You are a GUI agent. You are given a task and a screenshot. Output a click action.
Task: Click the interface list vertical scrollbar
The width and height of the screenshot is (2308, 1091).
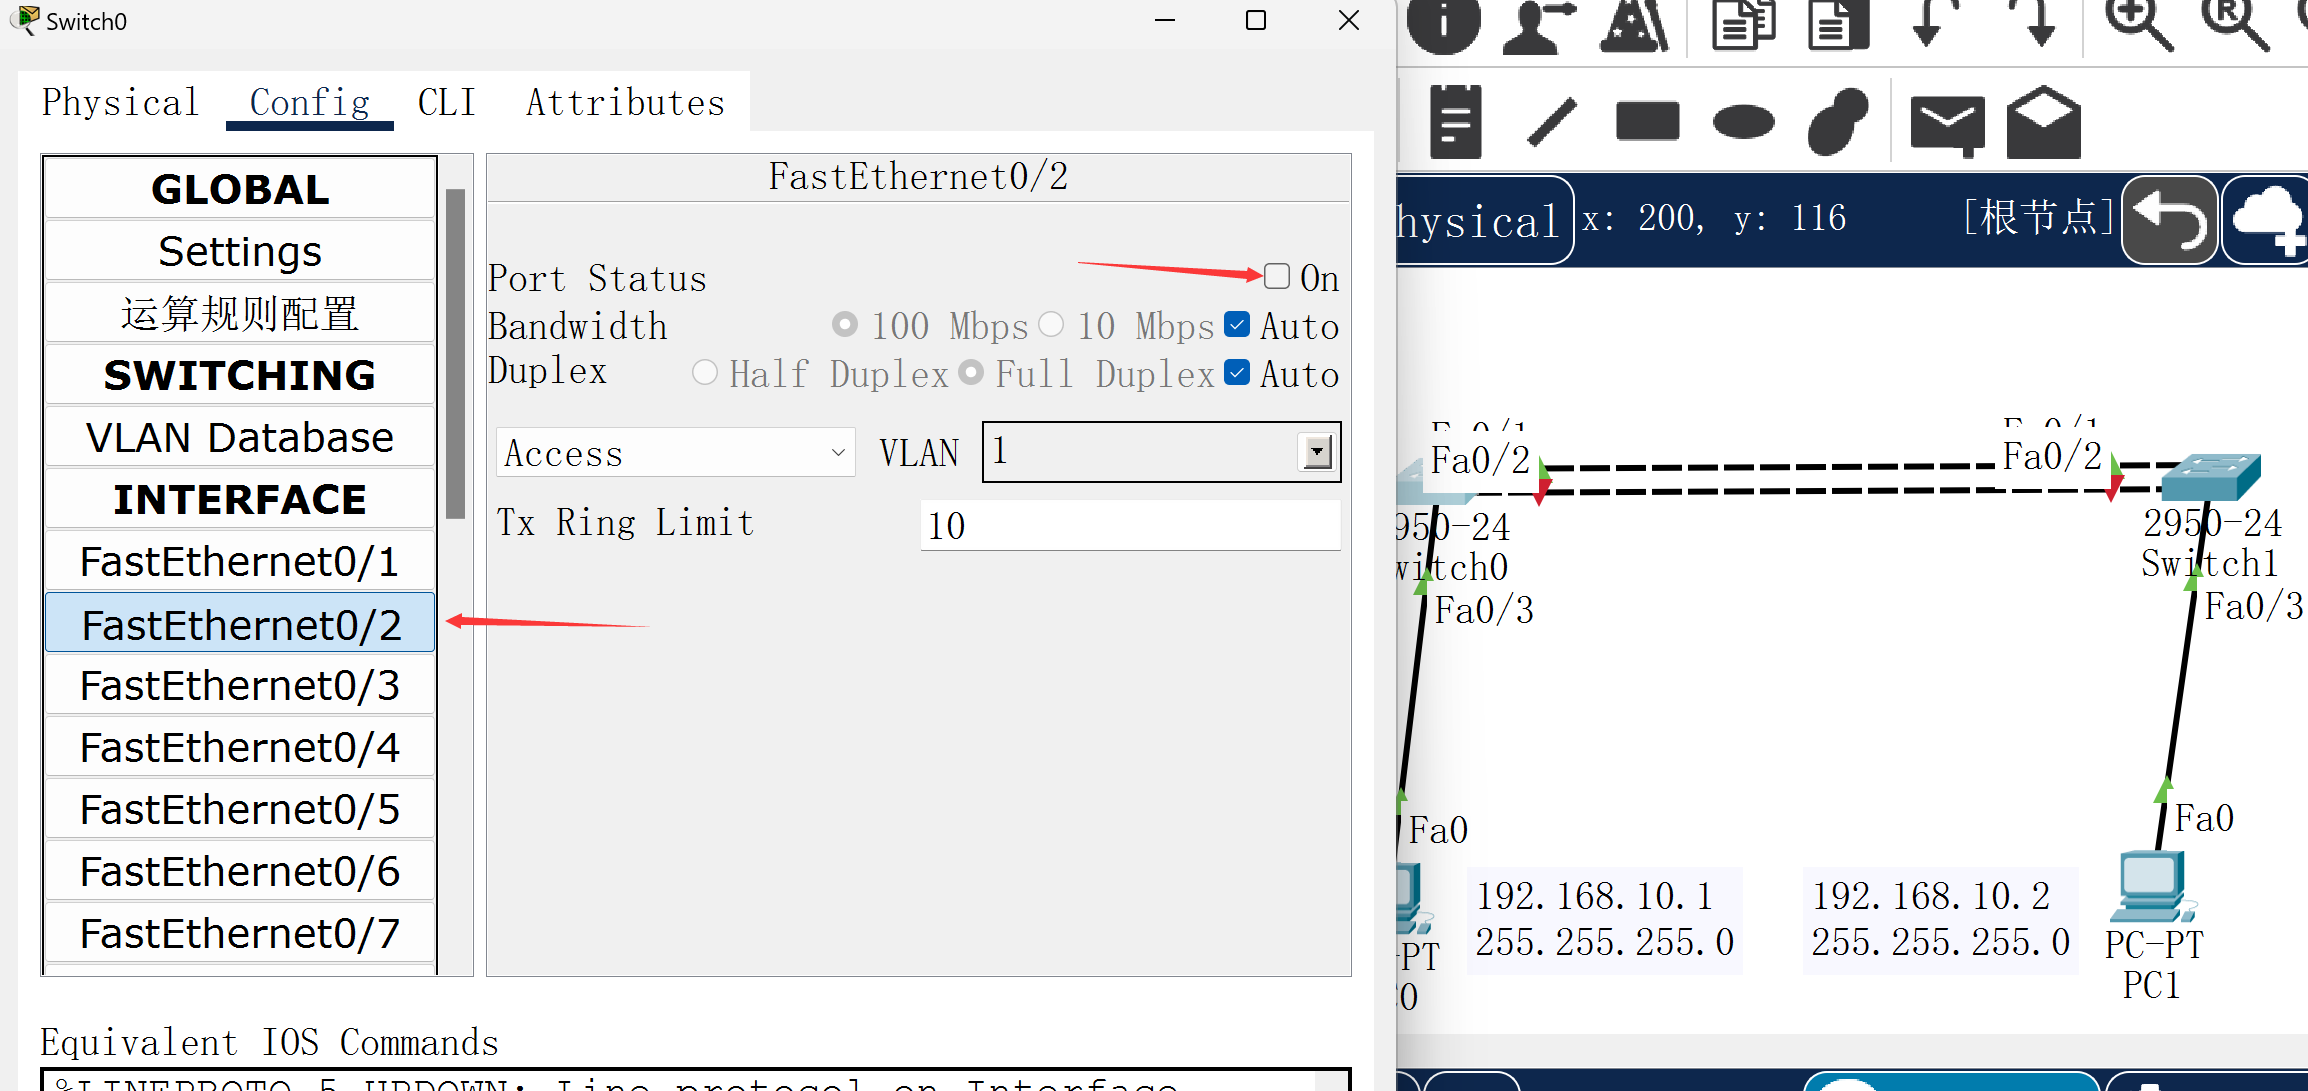click(x=456, y=352)
